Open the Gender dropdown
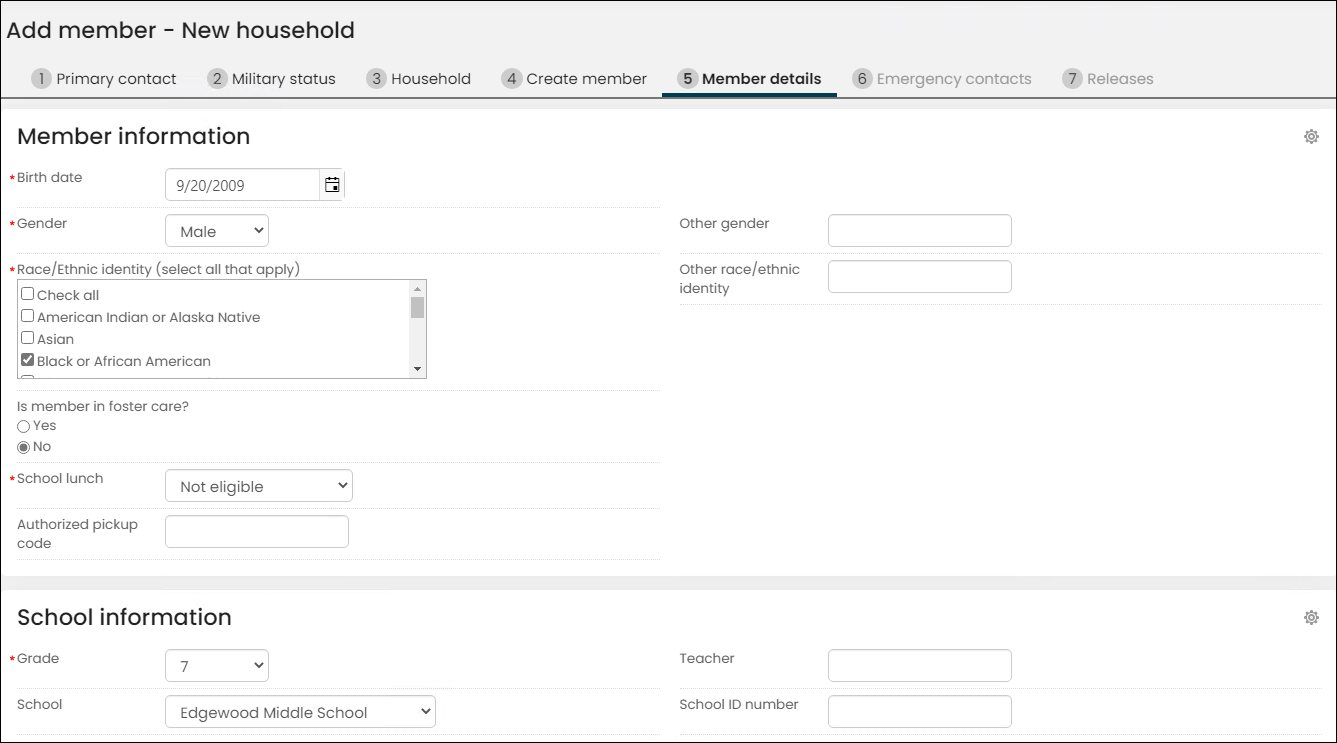Viewport: 1337px width, 743px height. point(217,231)
